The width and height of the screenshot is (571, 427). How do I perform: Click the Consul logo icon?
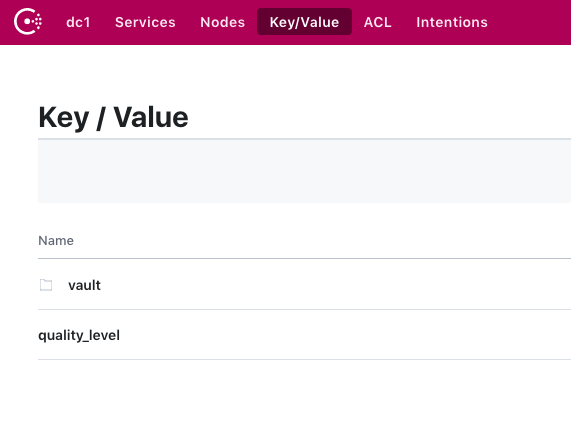[x=28, y=22]
